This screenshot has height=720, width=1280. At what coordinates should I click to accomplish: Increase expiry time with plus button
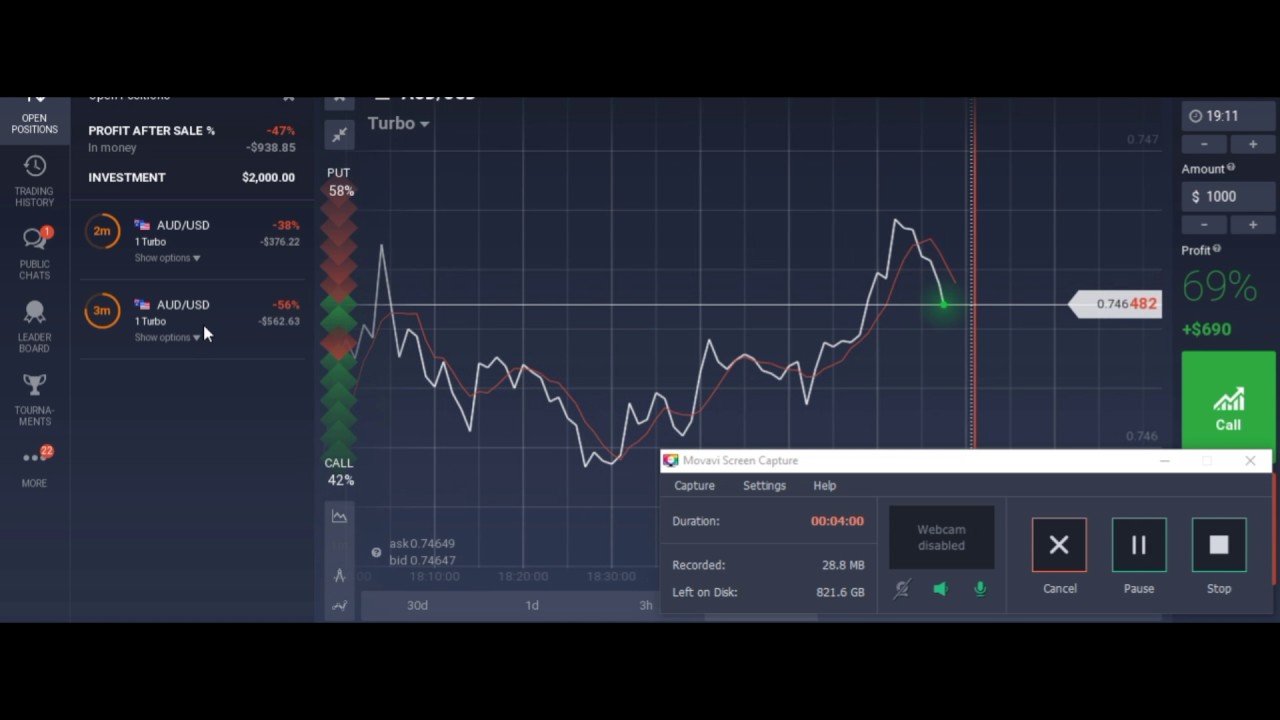pos(1252,144)
